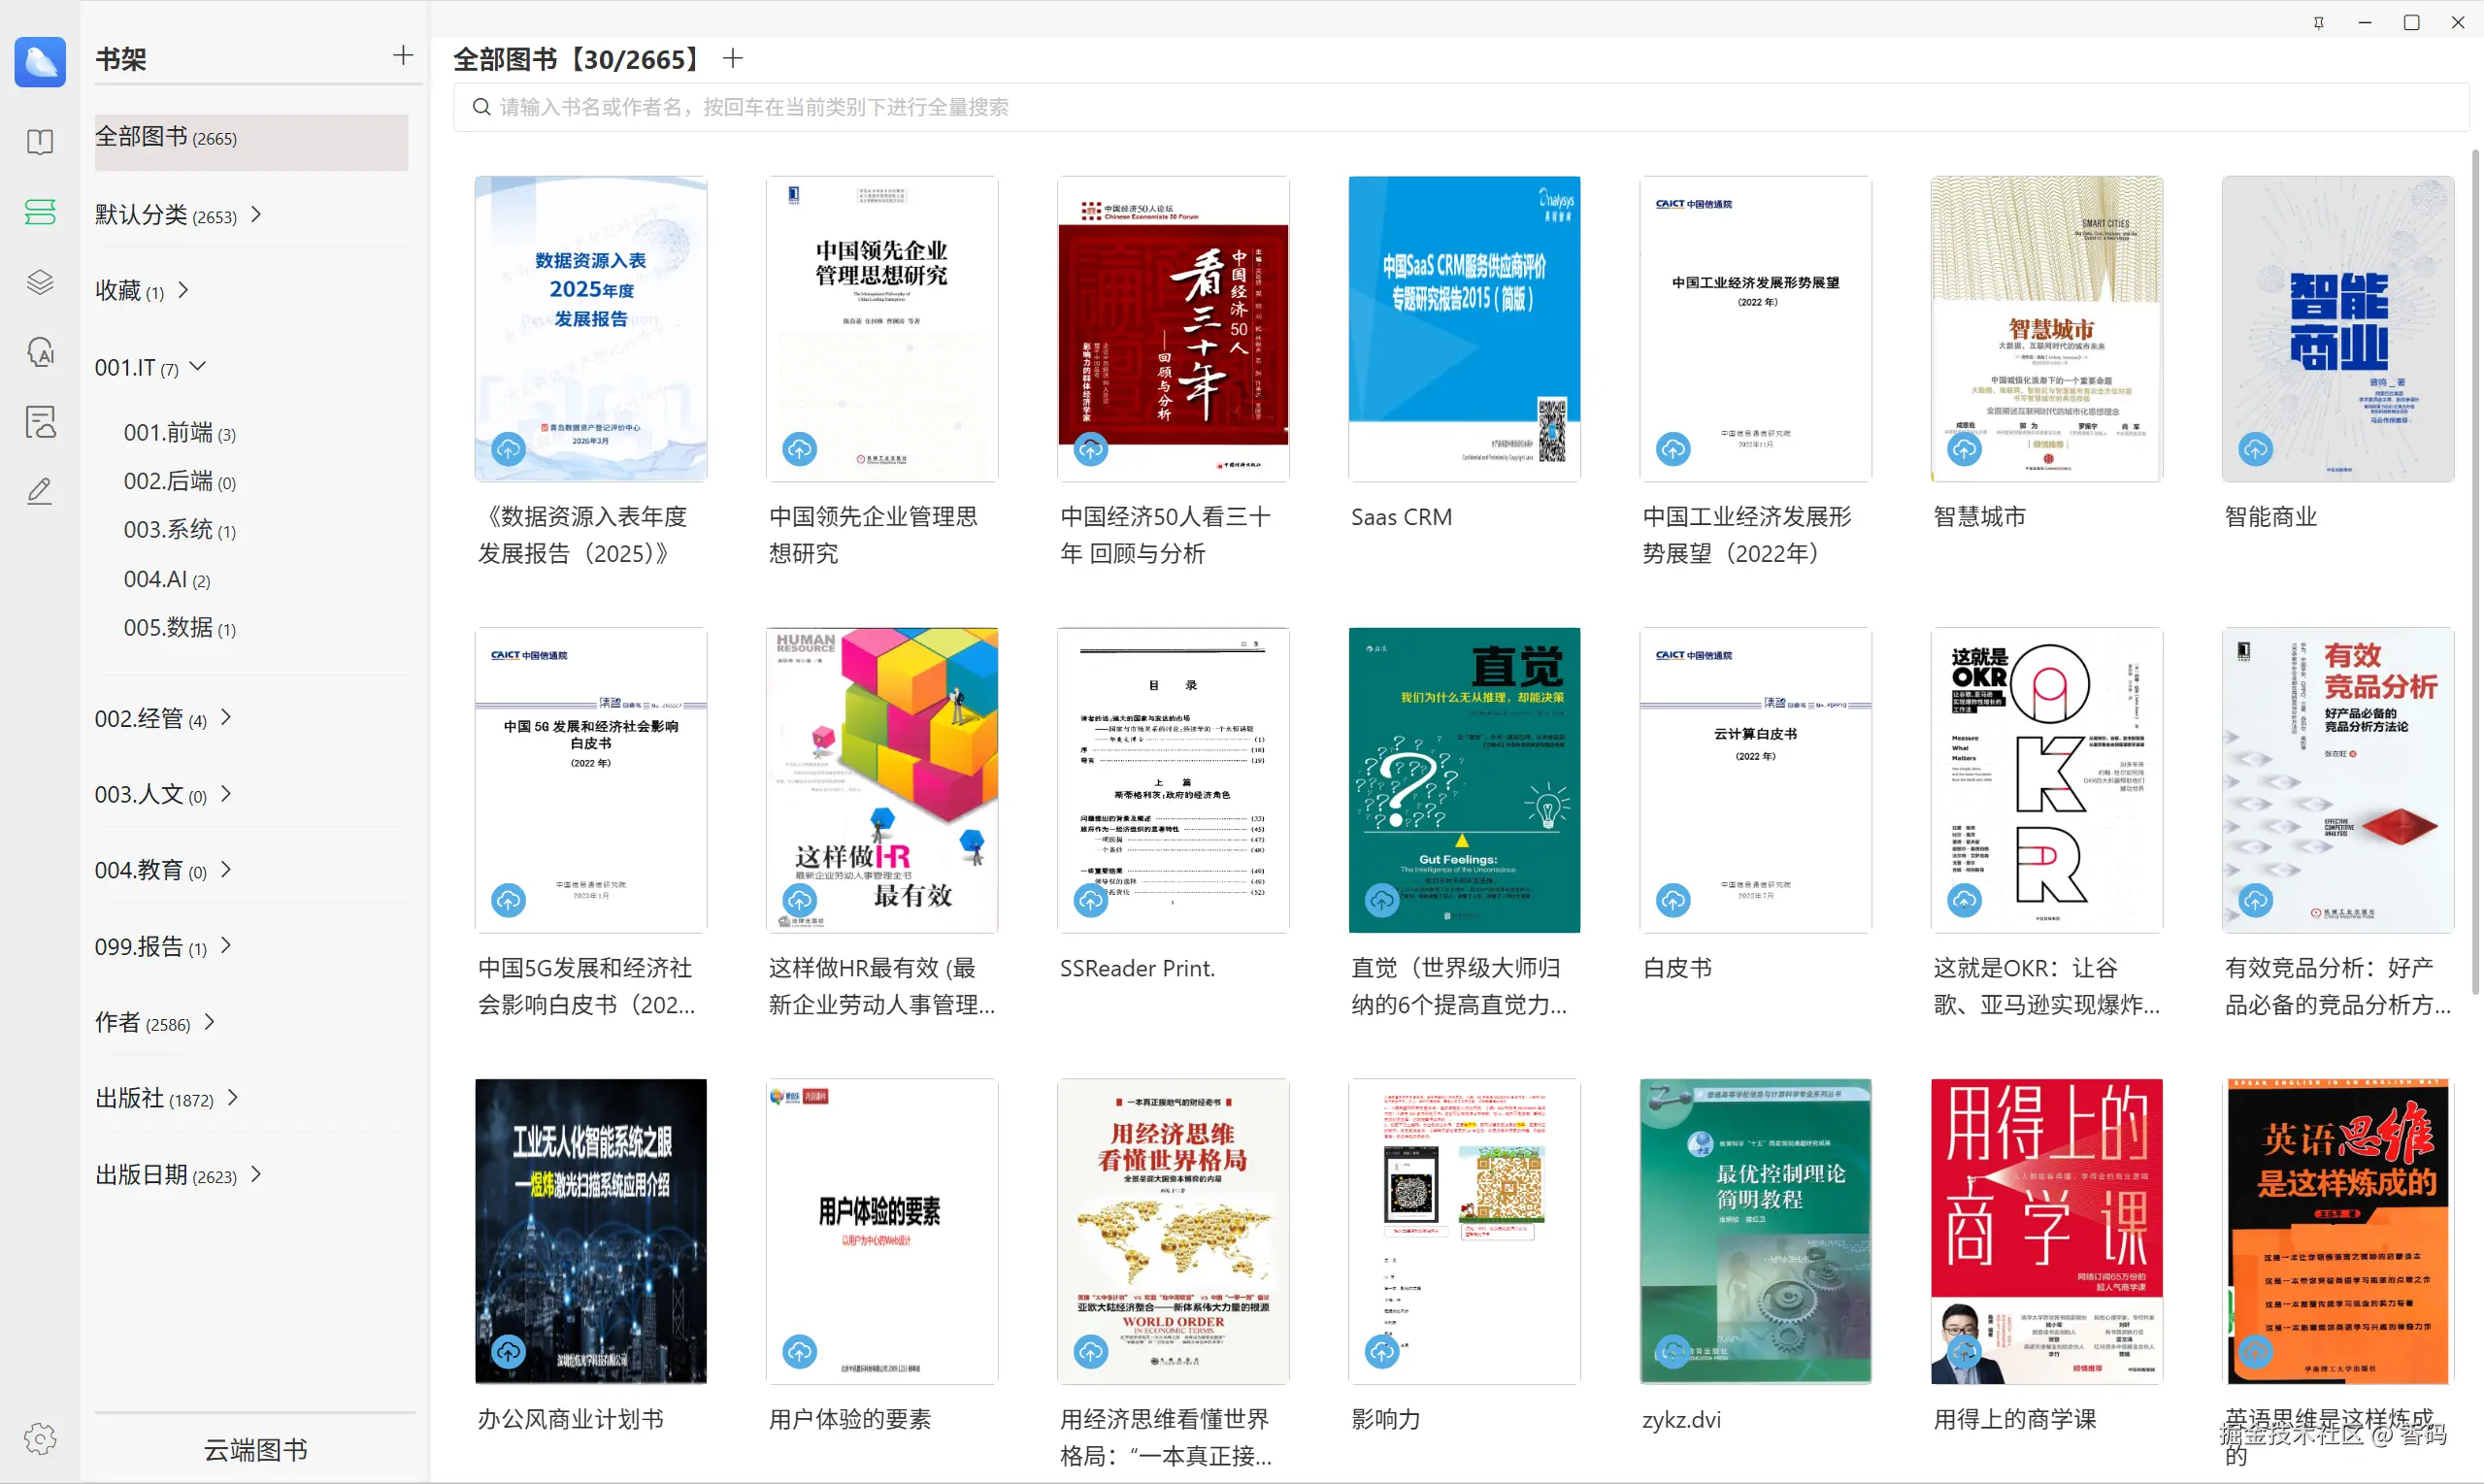Open the reading book icon in sidebar
Image resolution: width=2484 pixels, height=1484 pixels.
(x=40, y=141)
